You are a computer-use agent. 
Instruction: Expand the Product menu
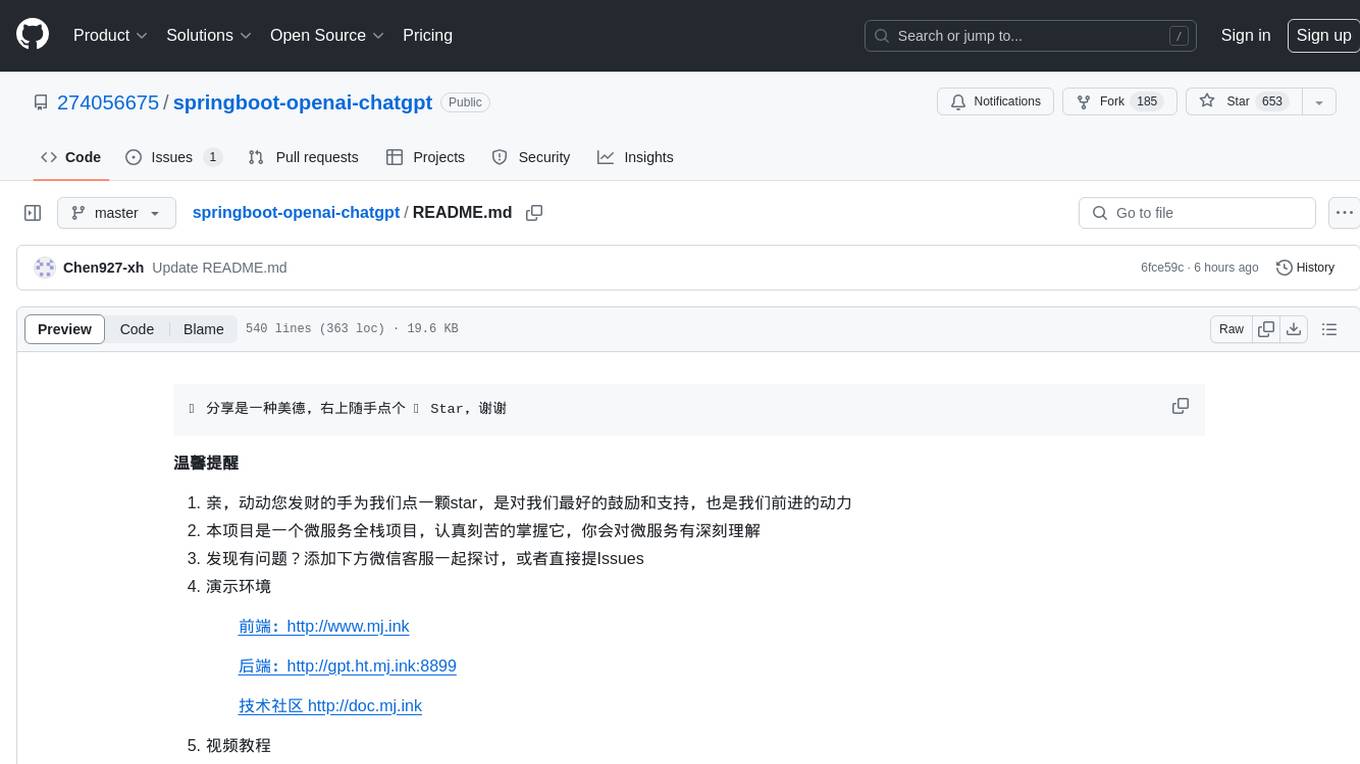point(110,35)
